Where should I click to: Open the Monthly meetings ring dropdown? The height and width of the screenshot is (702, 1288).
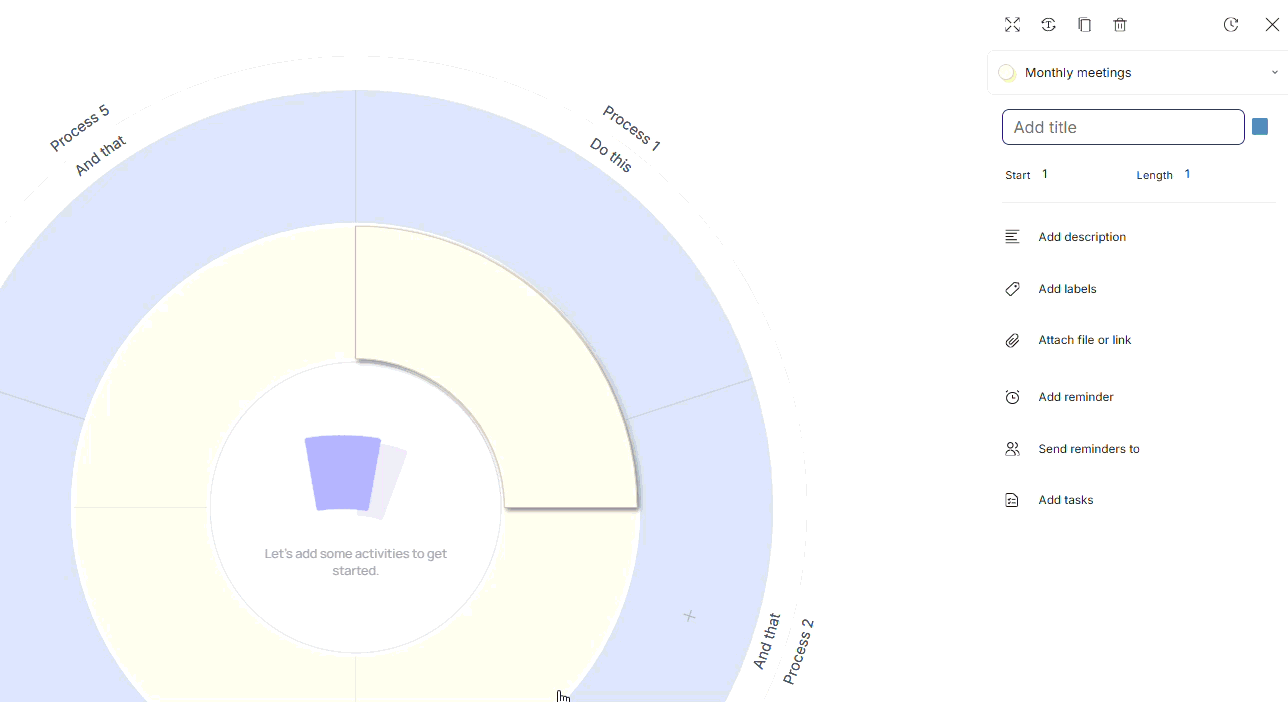(x=1138, y=73)
